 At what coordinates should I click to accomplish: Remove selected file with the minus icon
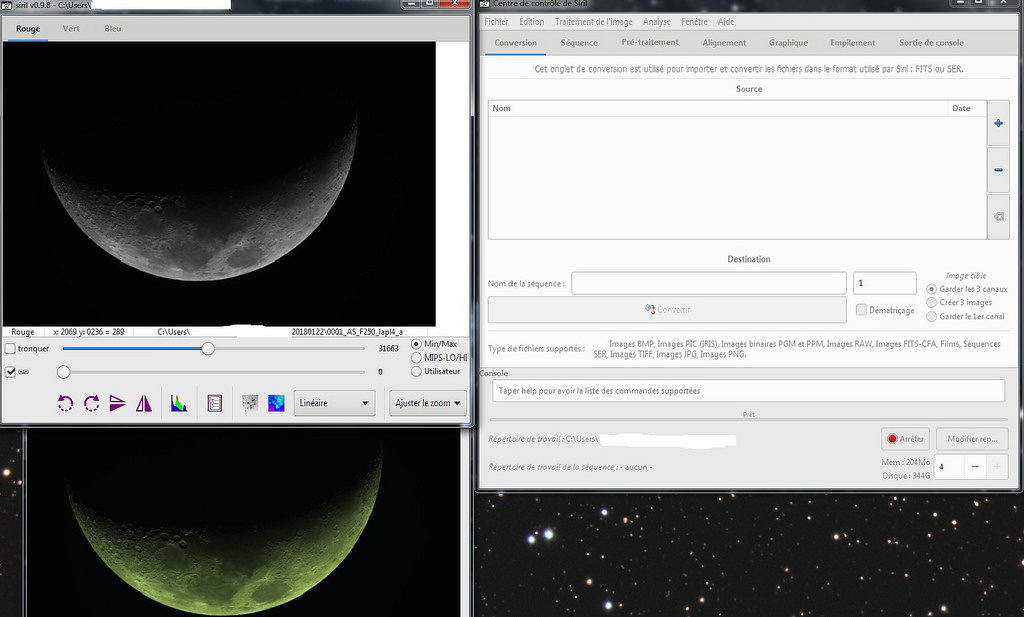(x=998, y=170)
